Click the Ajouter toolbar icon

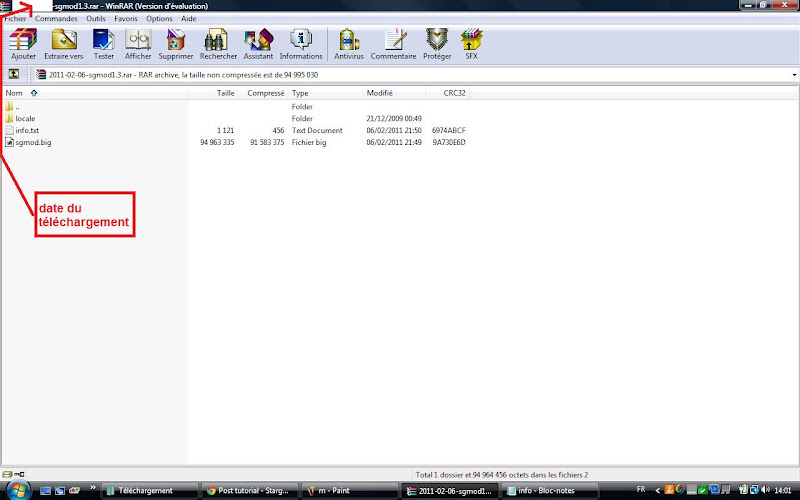click(23, 44)
